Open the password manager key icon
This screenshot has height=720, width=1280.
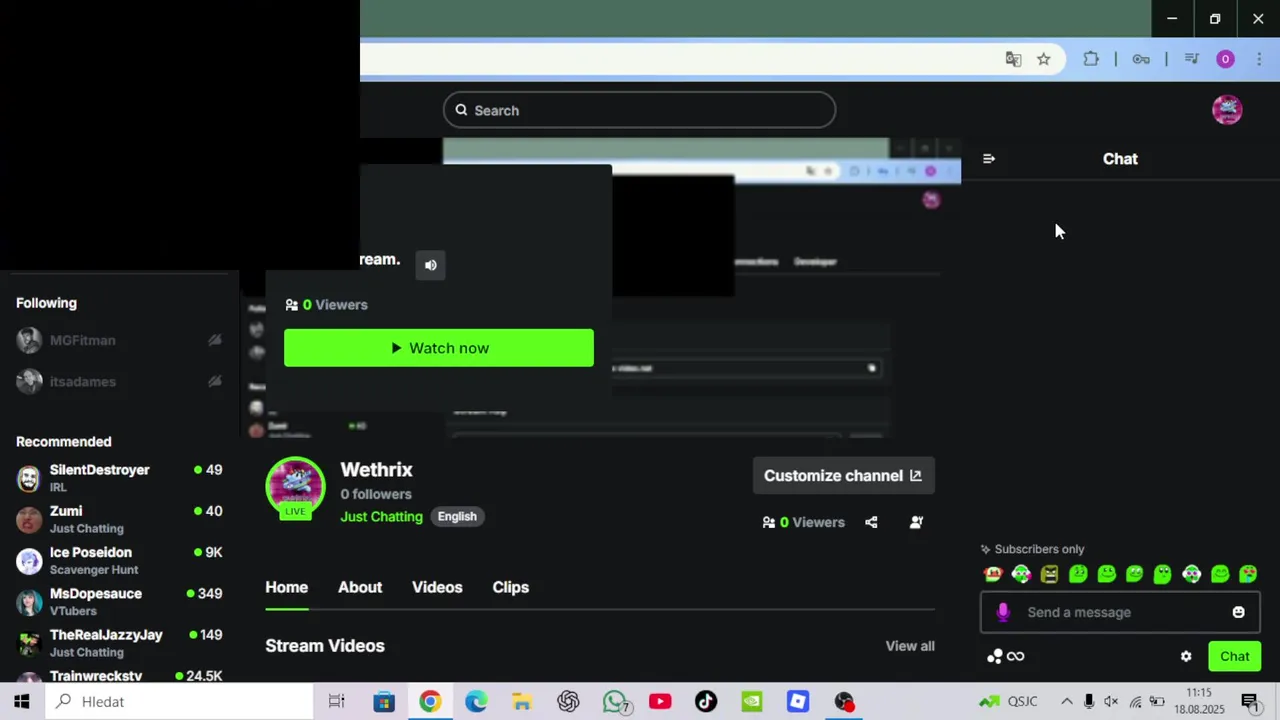tap(1141, 59)
